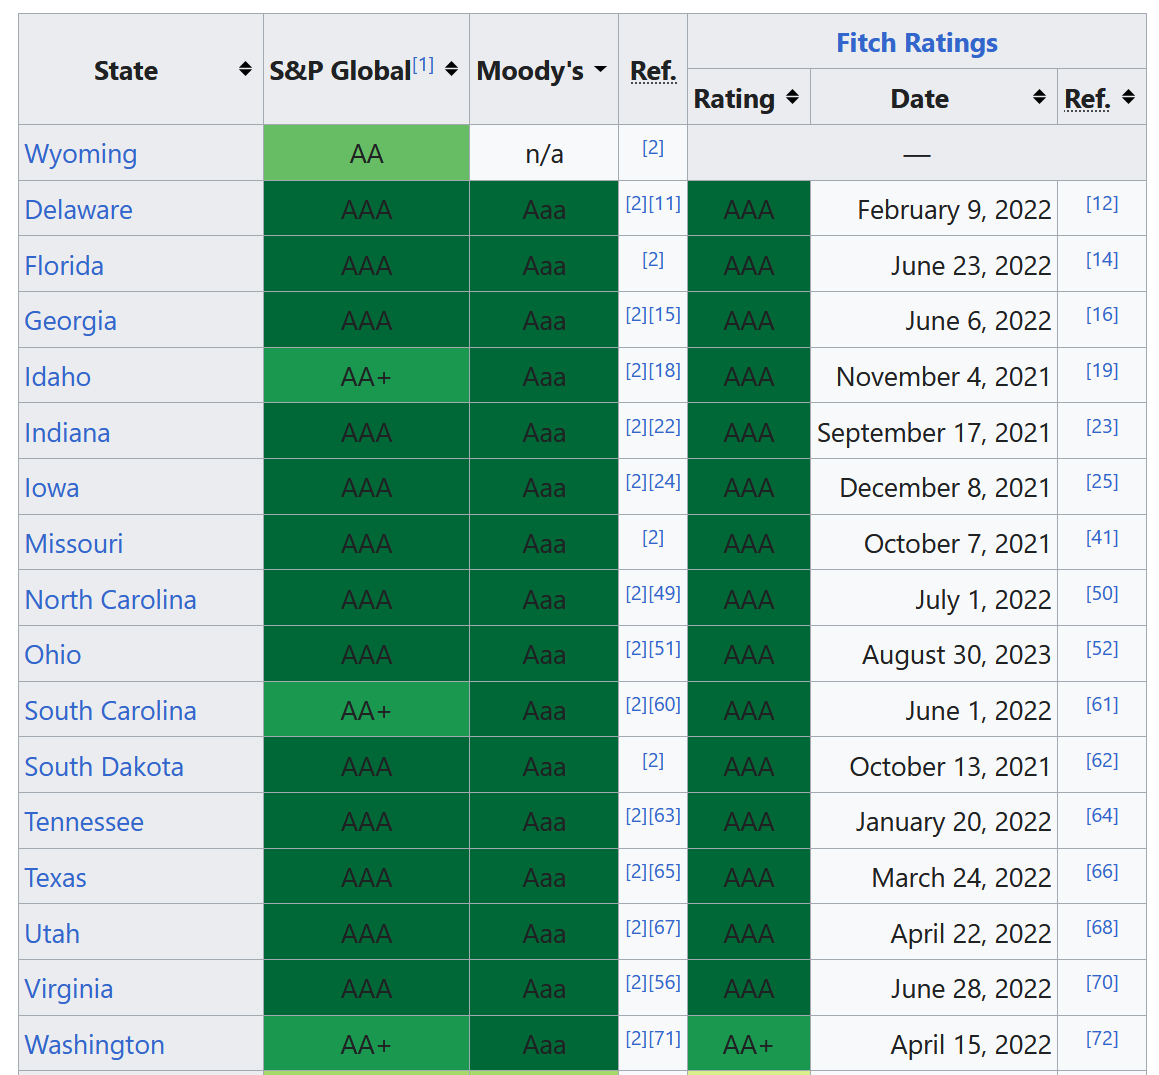Viewport: 1159px width, 1075px height.
Task: Sort Fitch Rating column arrows
Action: click(793, 97)
